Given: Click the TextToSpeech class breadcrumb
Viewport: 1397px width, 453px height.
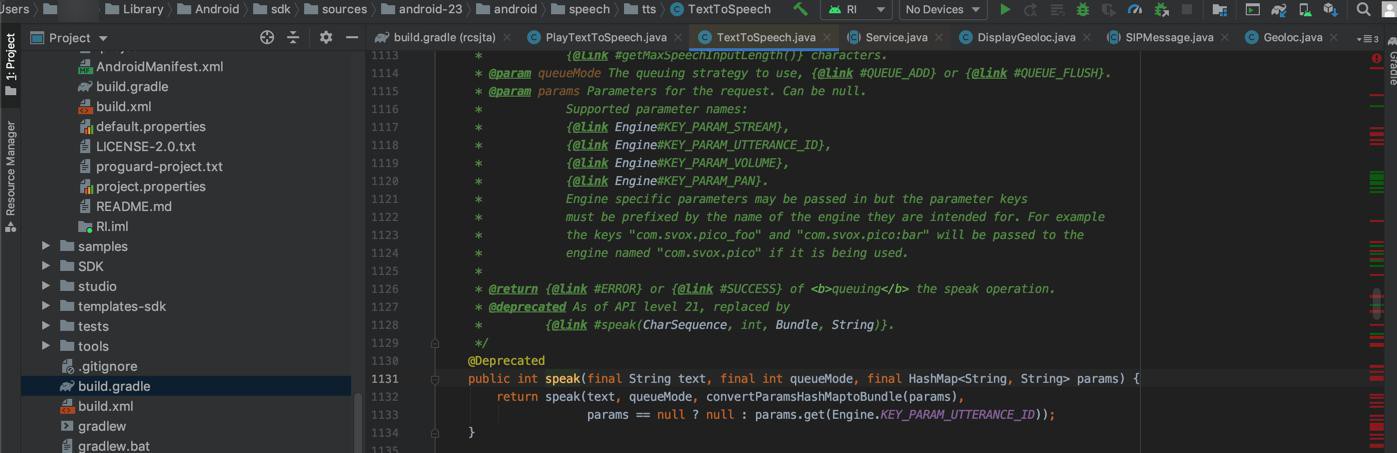Looking at the screenshot, I should (720, 9).
